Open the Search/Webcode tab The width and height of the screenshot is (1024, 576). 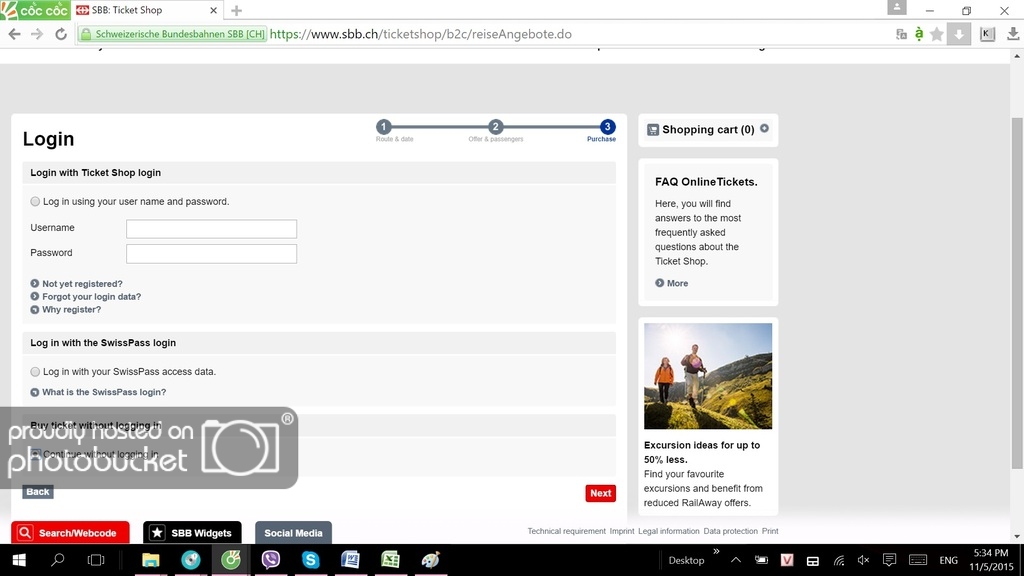pos(71,532)
